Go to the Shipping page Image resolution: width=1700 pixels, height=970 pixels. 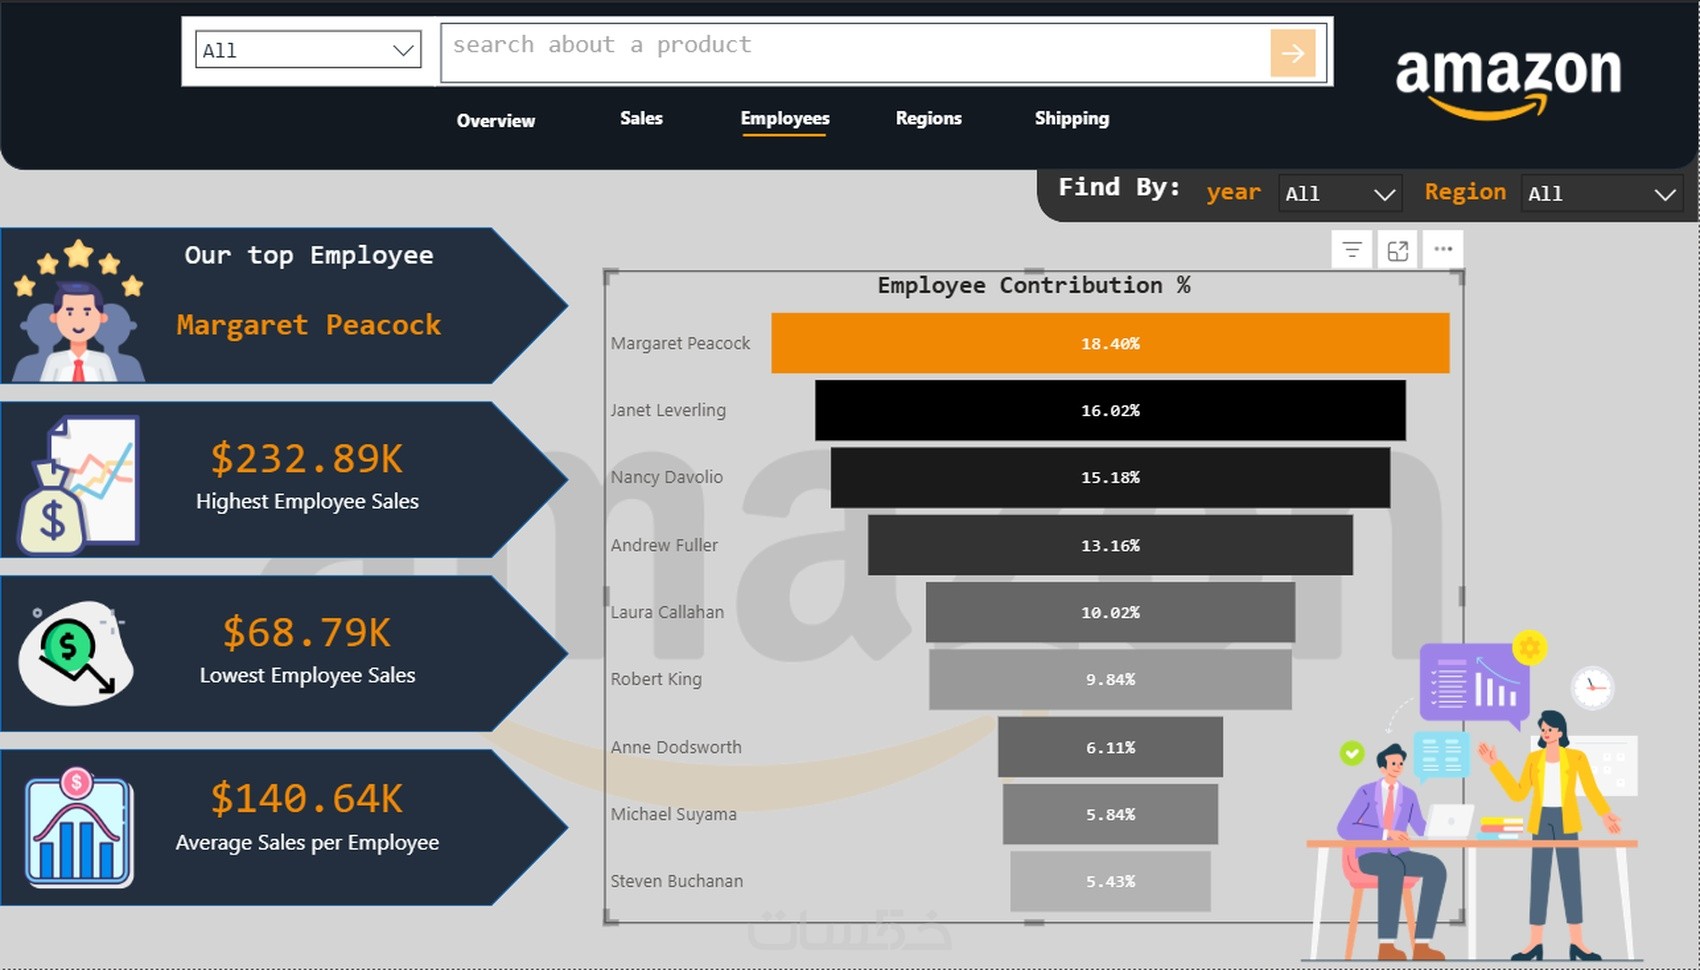(1072, 118)
